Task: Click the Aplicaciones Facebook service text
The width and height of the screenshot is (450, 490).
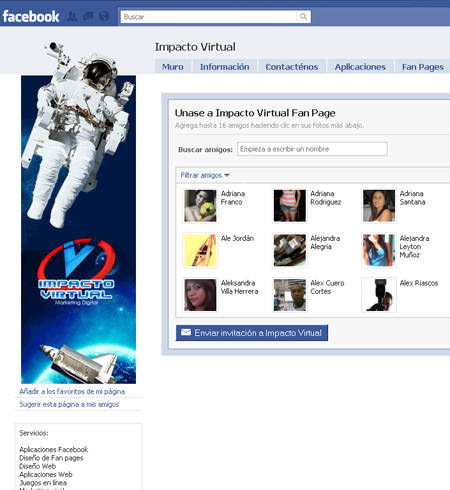Action: [x=54, y=449]
